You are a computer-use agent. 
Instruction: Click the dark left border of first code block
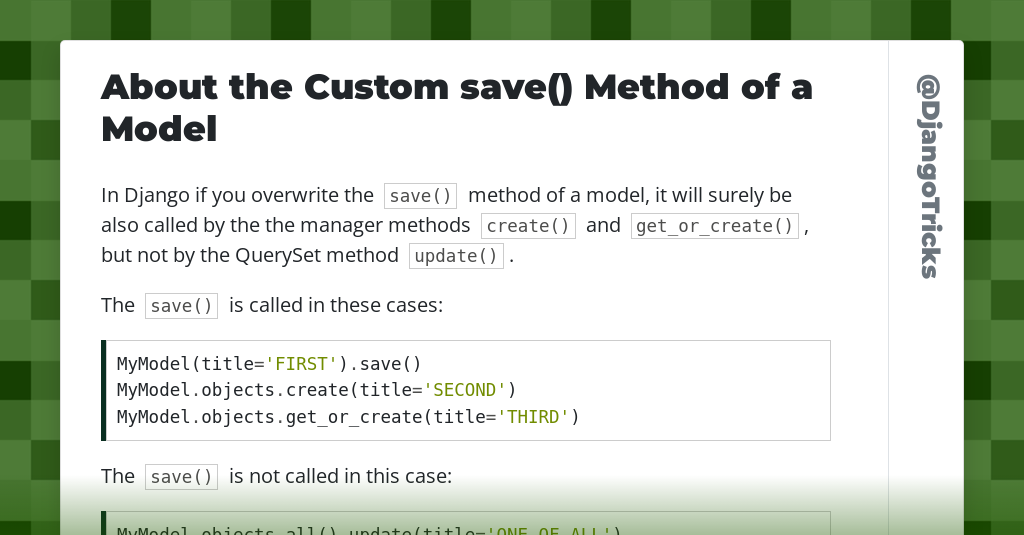(x=104, y=391)
